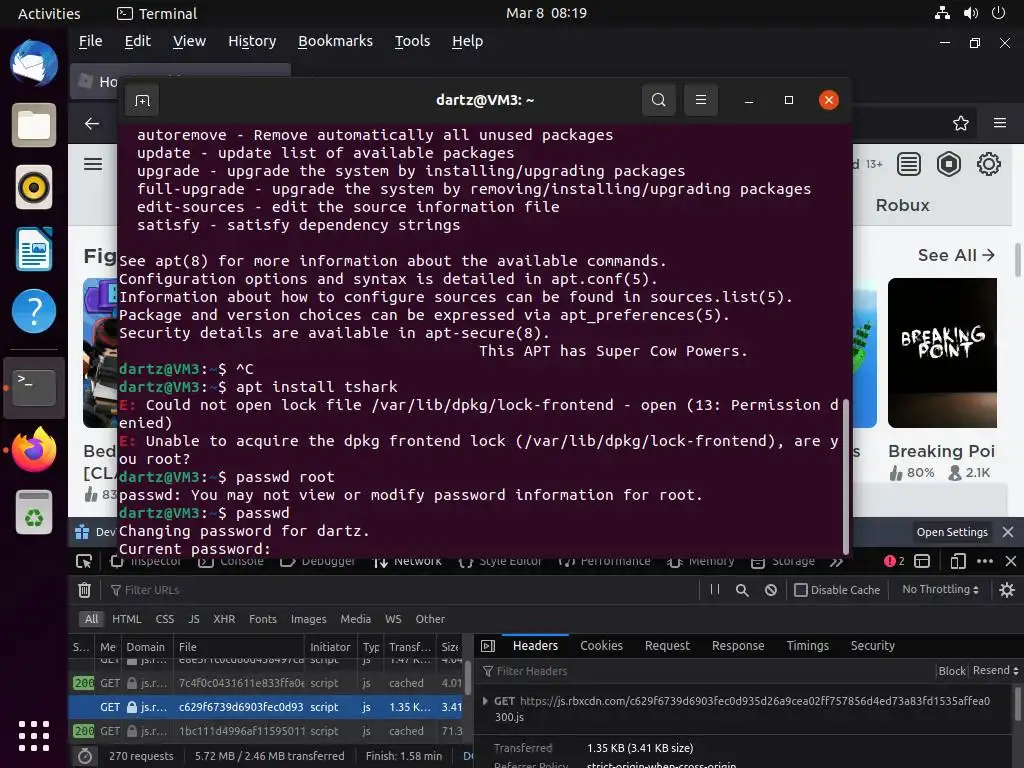Open the Tools menu

tap(412, 41)
